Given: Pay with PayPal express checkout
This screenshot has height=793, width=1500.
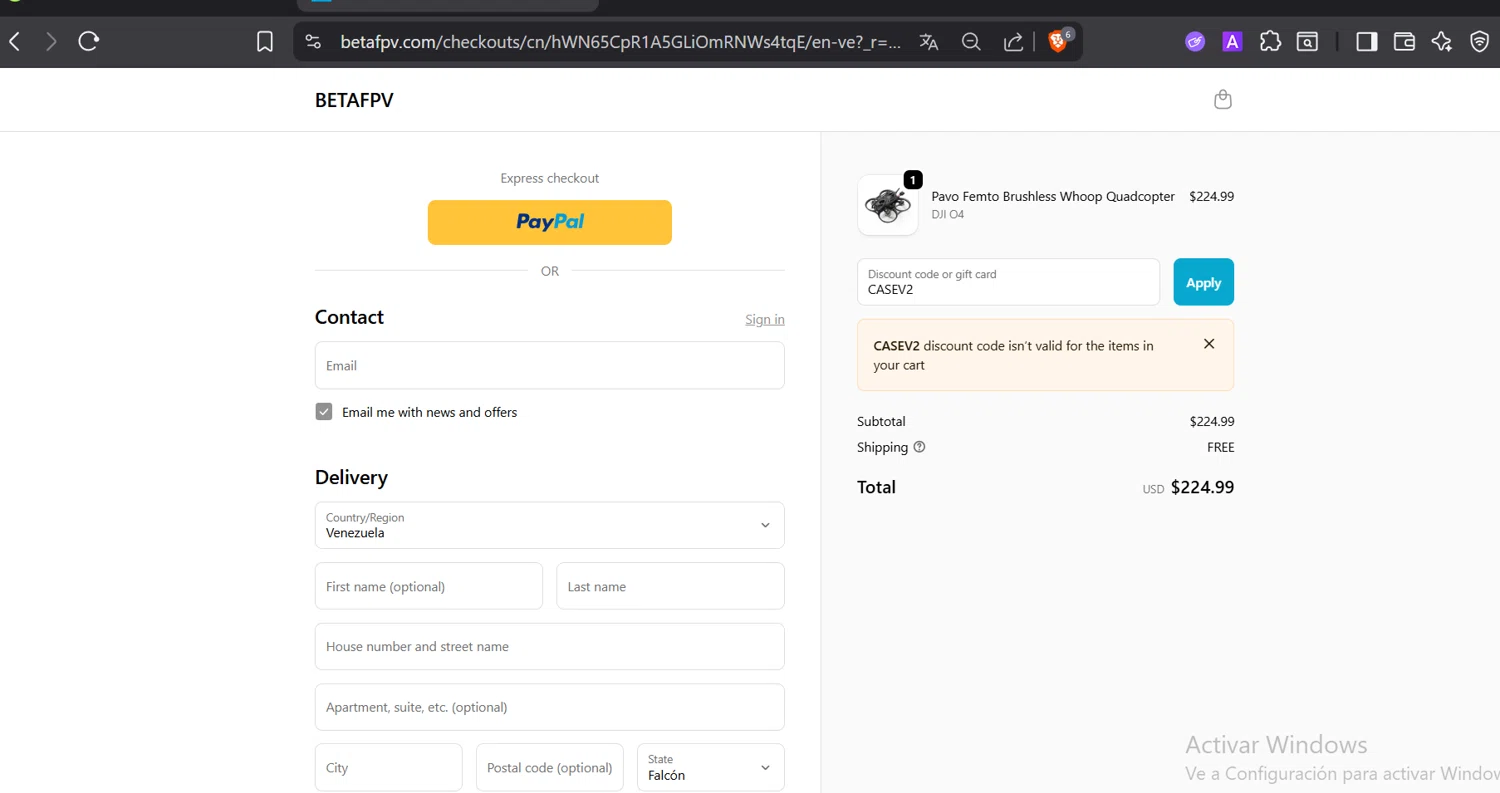Looking at the screenshot, I should 549,222.
